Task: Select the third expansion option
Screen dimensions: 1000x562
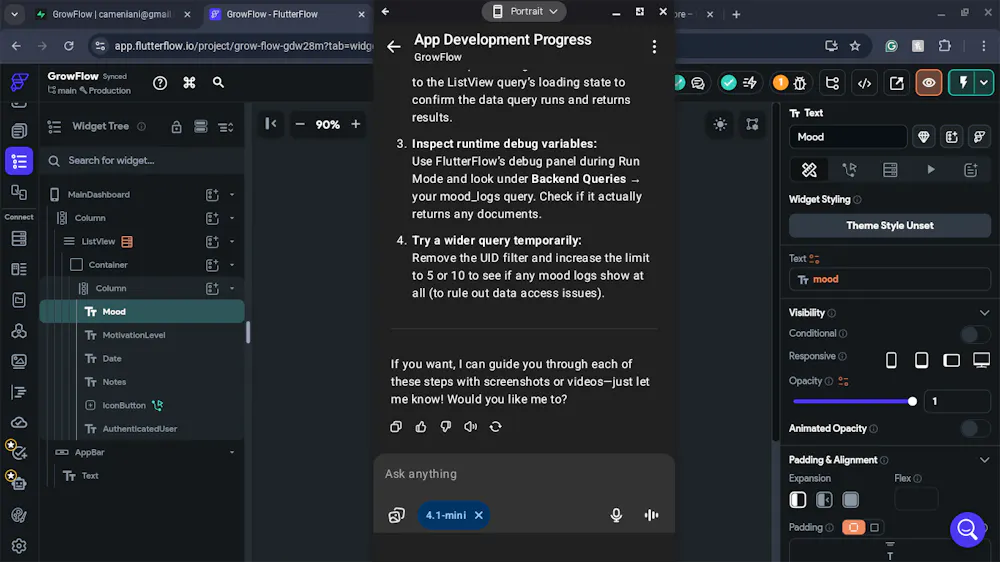Action: click(x=850, y=500)
